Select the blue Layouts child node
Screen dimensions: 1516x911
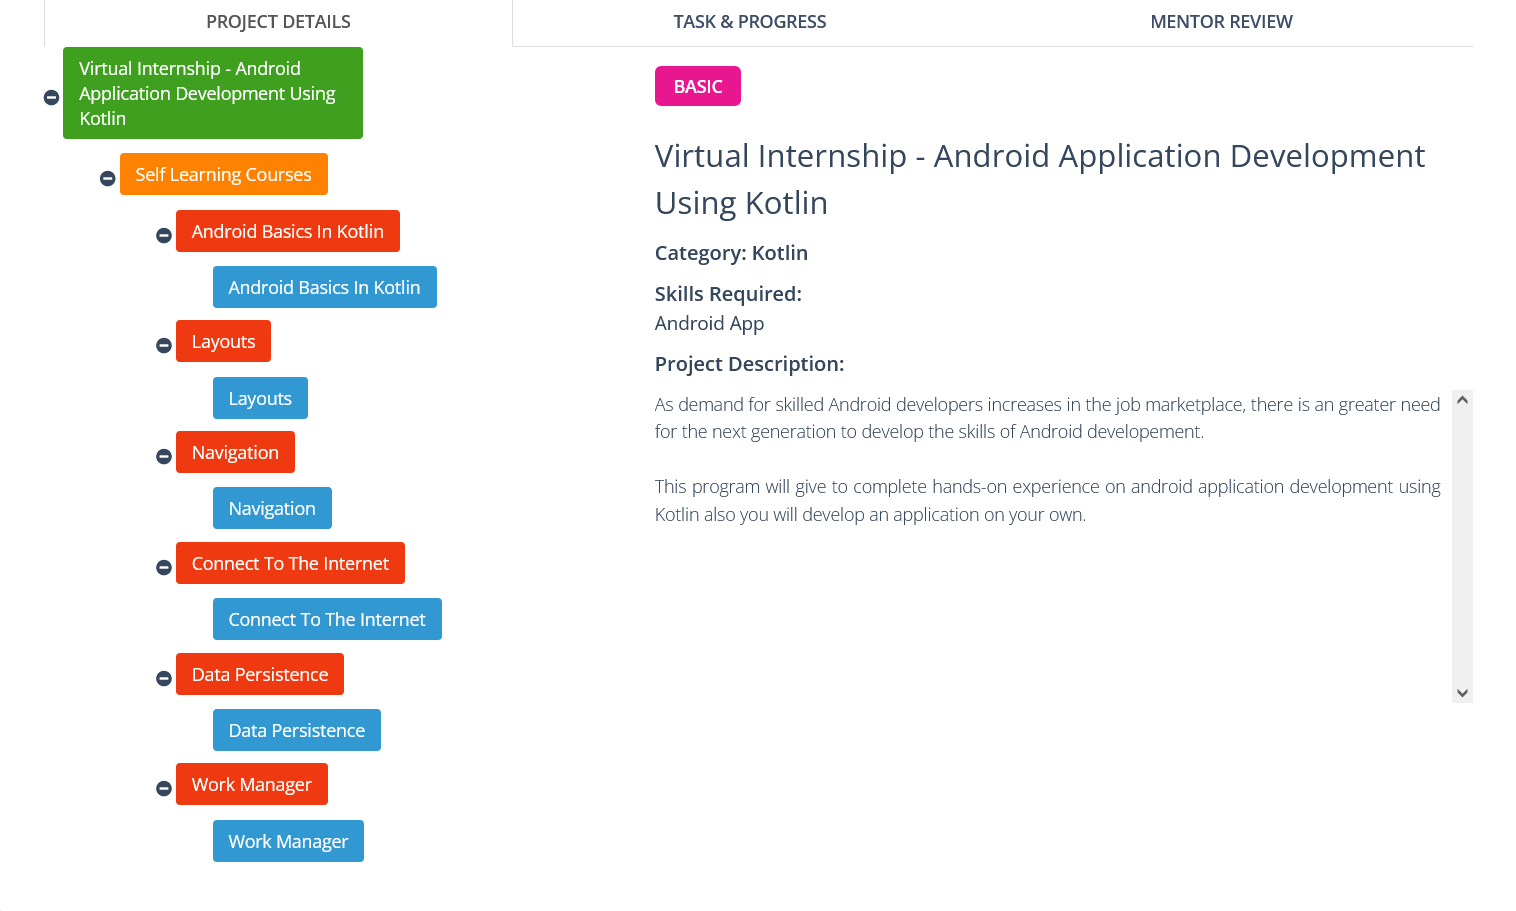pos(260,398)
